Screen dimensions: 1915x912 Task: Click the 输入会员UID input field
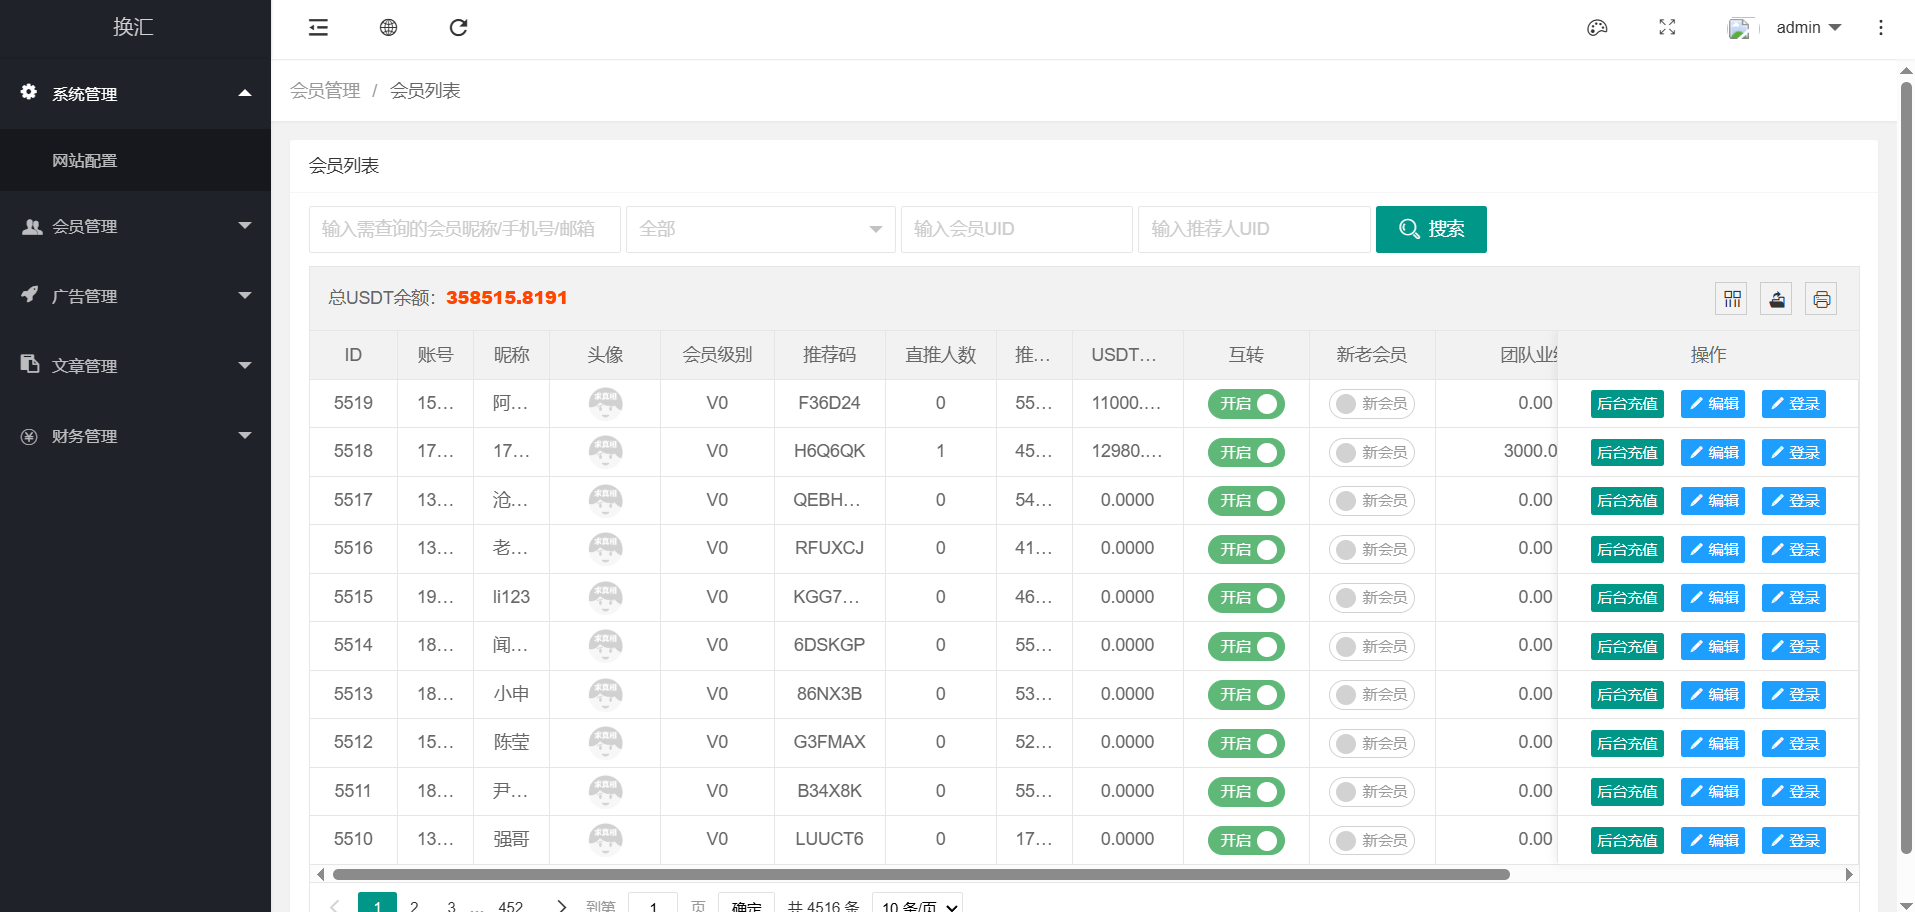[x=1016, y=229]
